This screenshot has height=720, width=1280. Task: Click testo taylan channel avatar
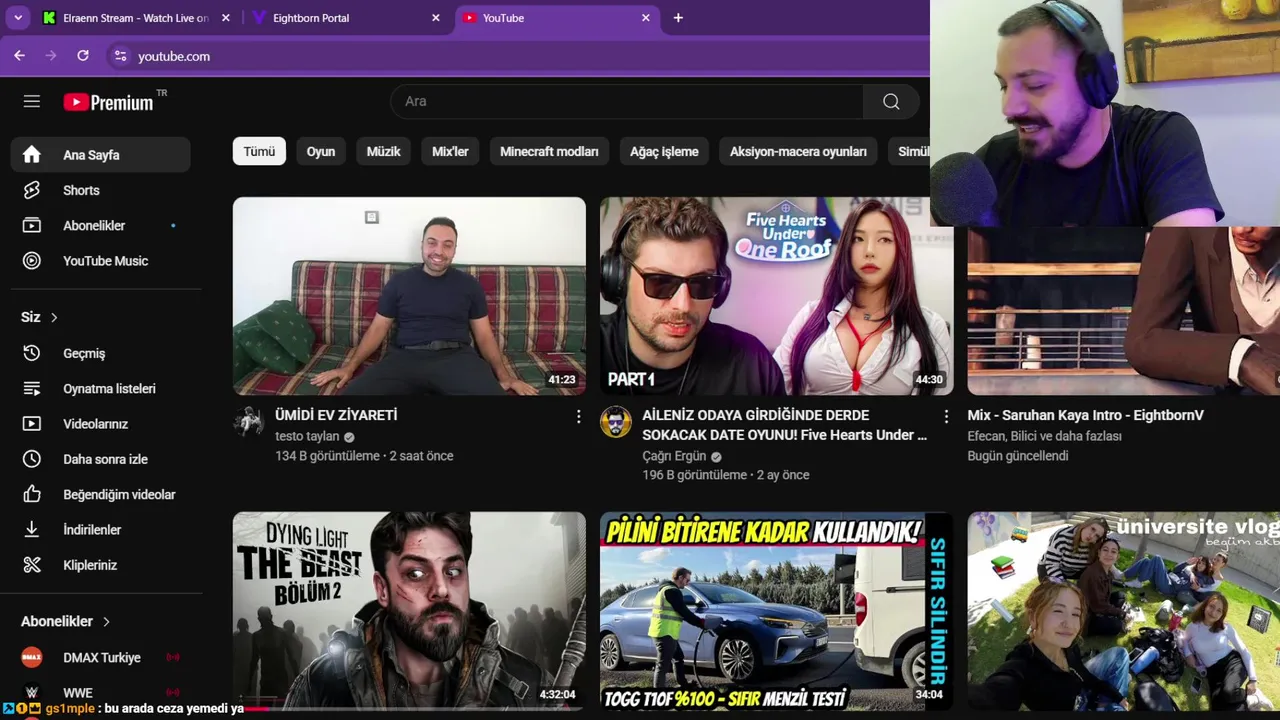[248, 422]
